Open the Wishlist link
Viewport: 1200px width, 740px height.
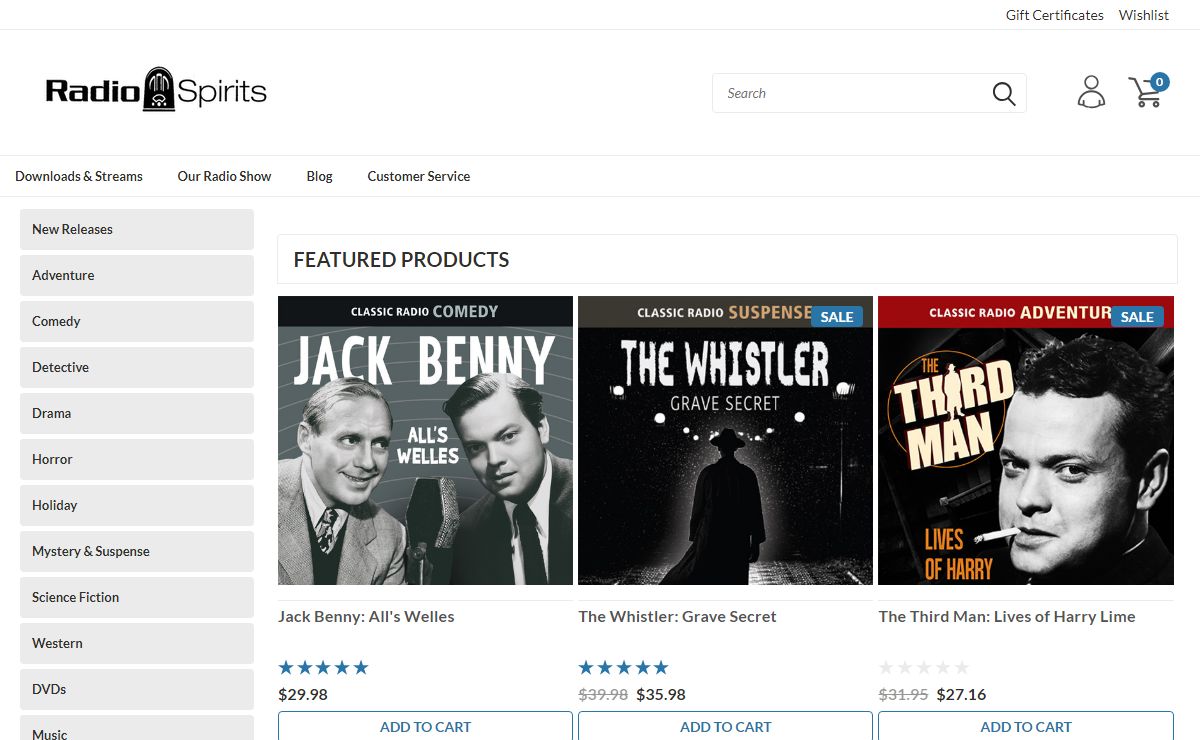1143,15
